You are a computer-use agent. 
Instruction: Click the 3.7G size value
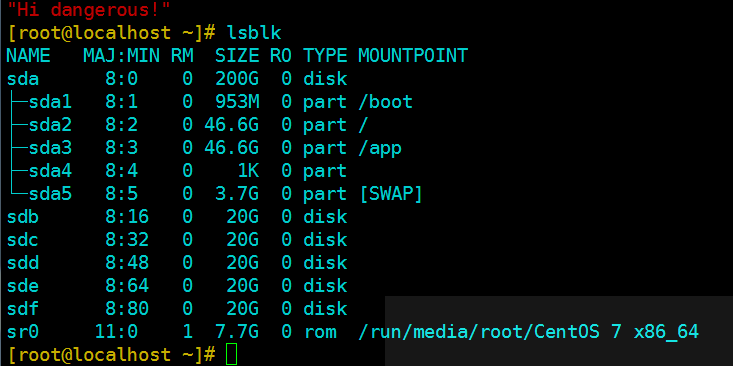coord(237,194)
